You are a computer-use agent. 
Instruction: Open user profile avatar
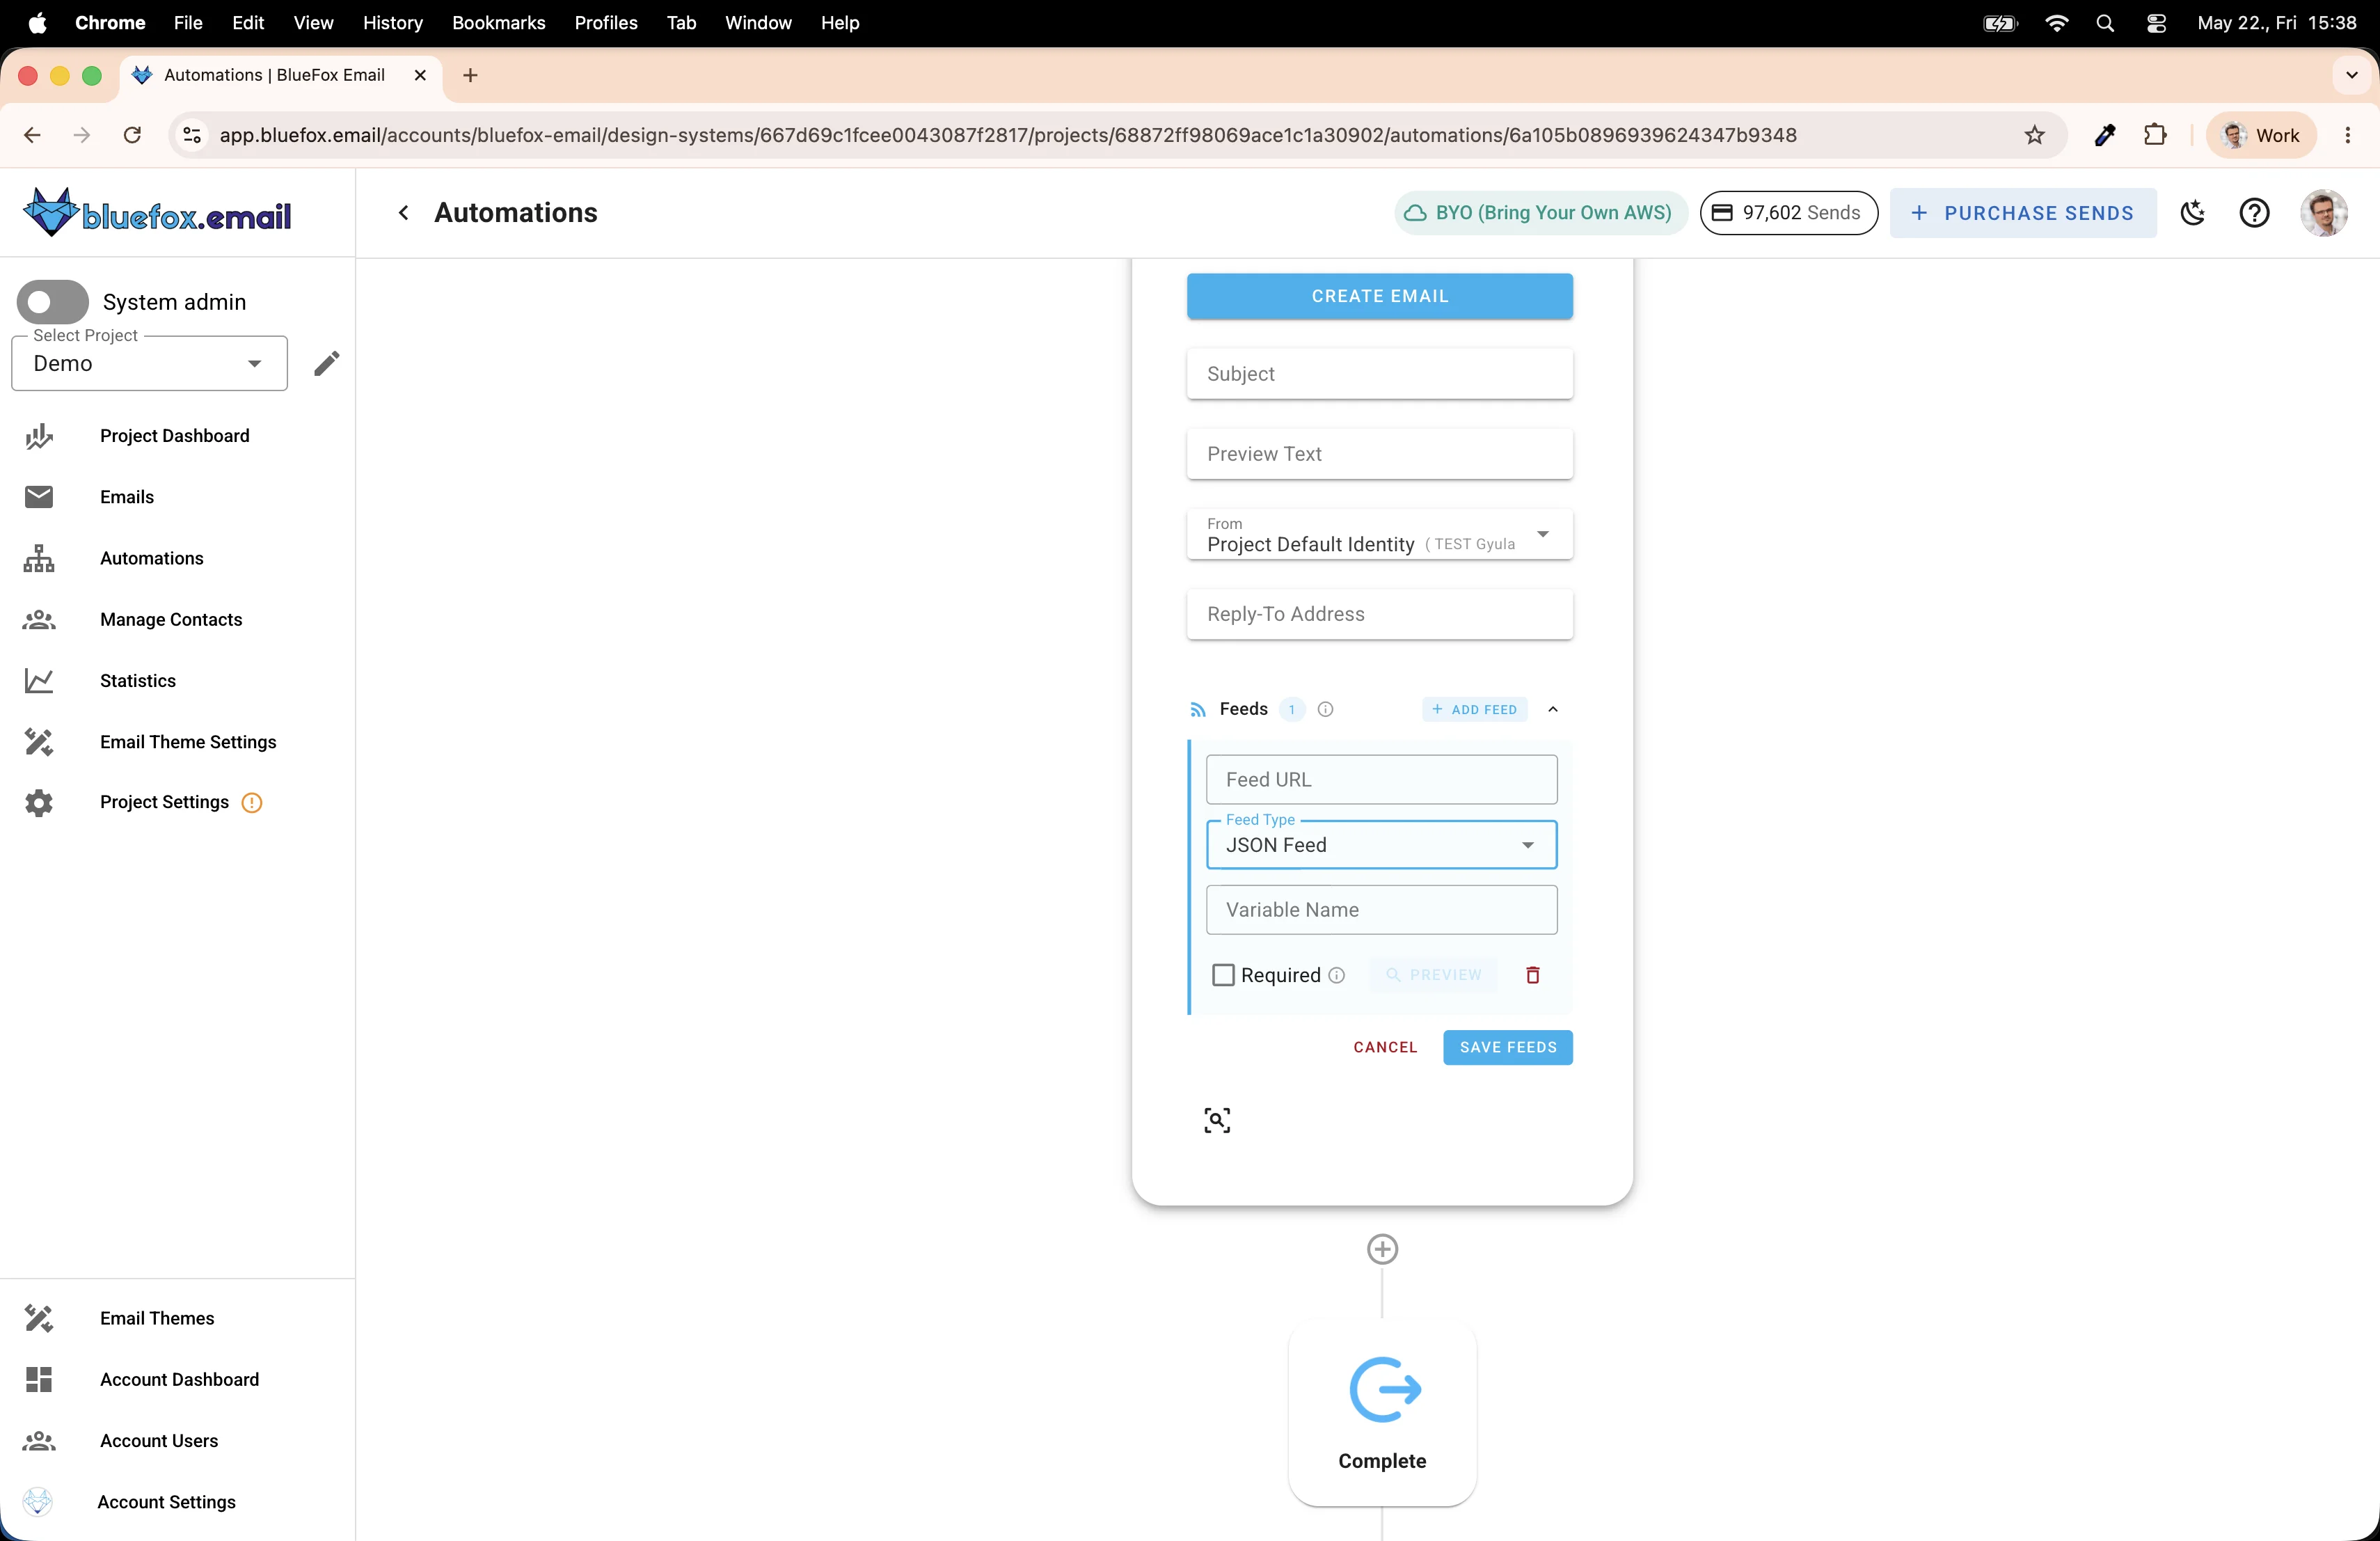[x=2324, y=213]
